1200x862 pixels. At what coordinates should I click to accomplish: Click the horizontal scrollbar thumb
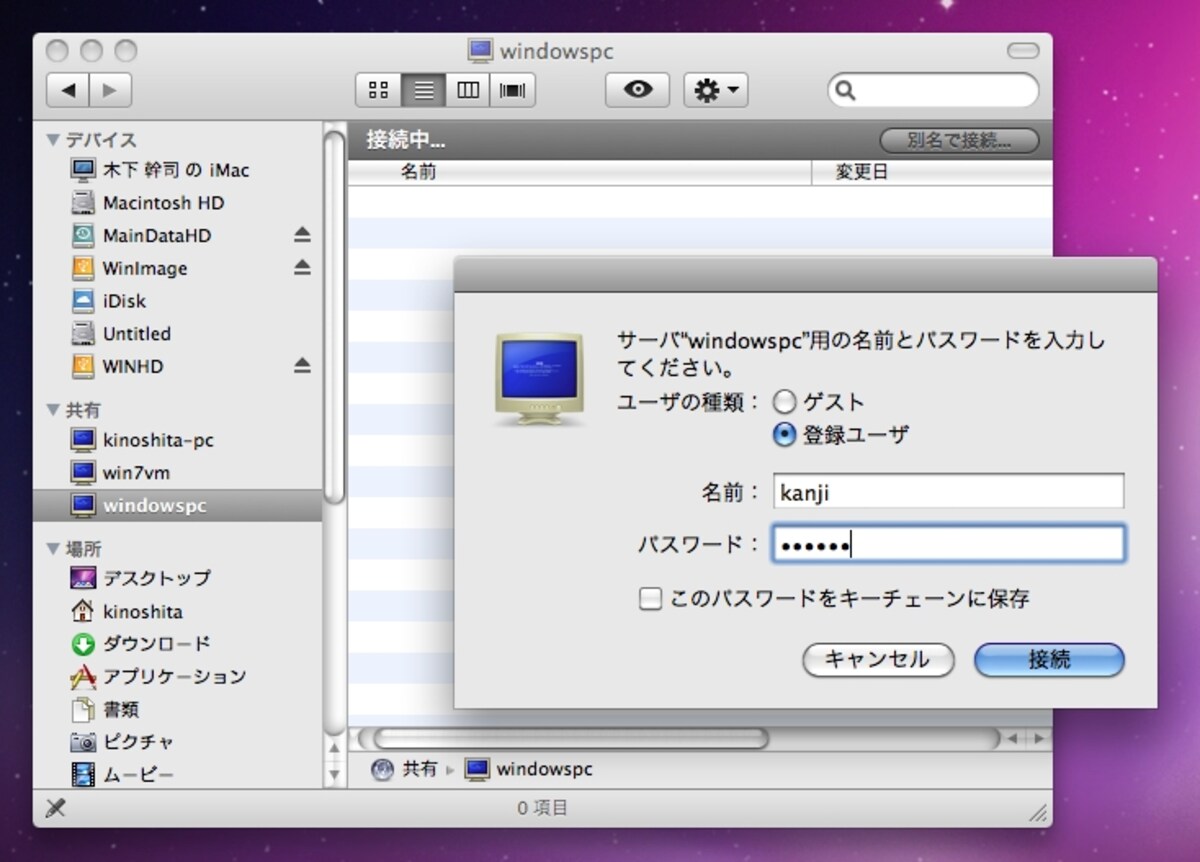click(x=570, y=739)
